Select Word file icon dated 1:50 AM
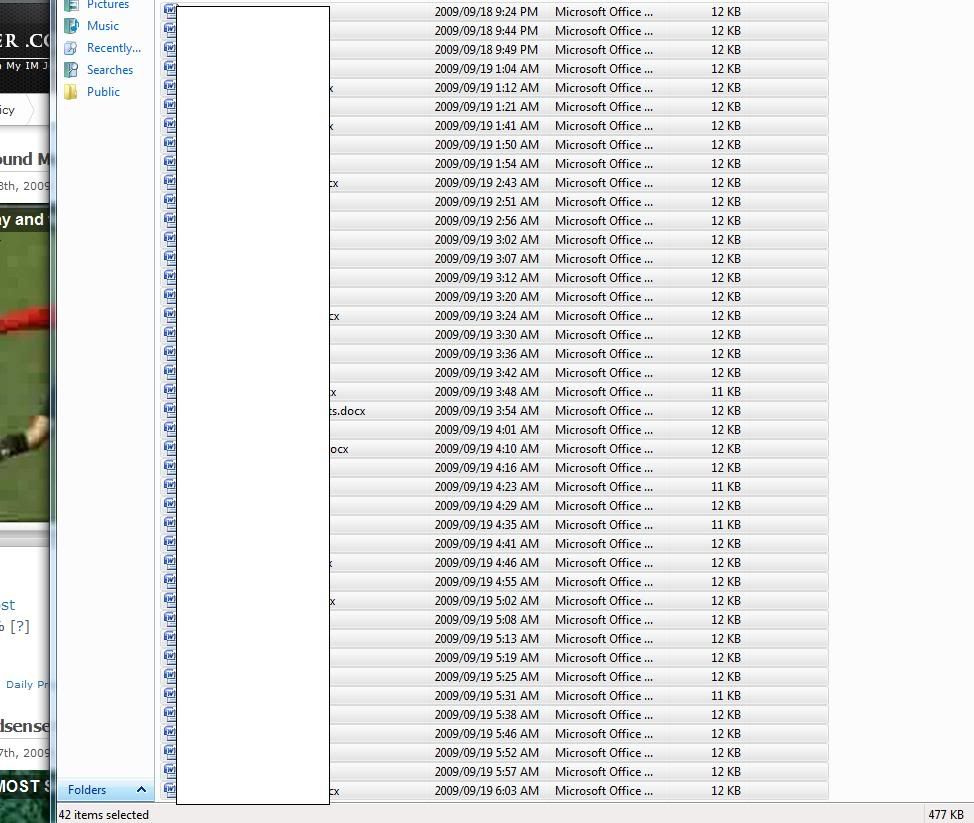Viewport: 974px width, 823px height. click(x=169, y=143)
